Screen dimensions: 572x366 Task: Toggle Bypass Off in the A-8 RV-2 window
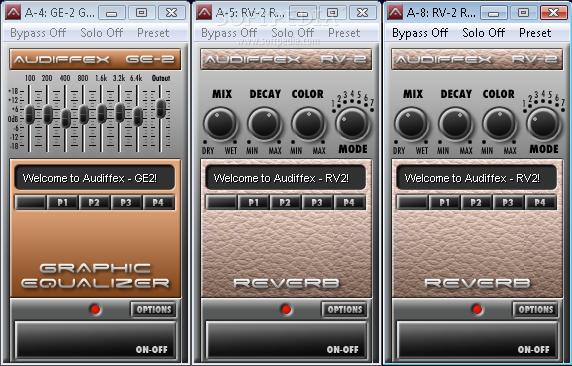tap(420, 33)
